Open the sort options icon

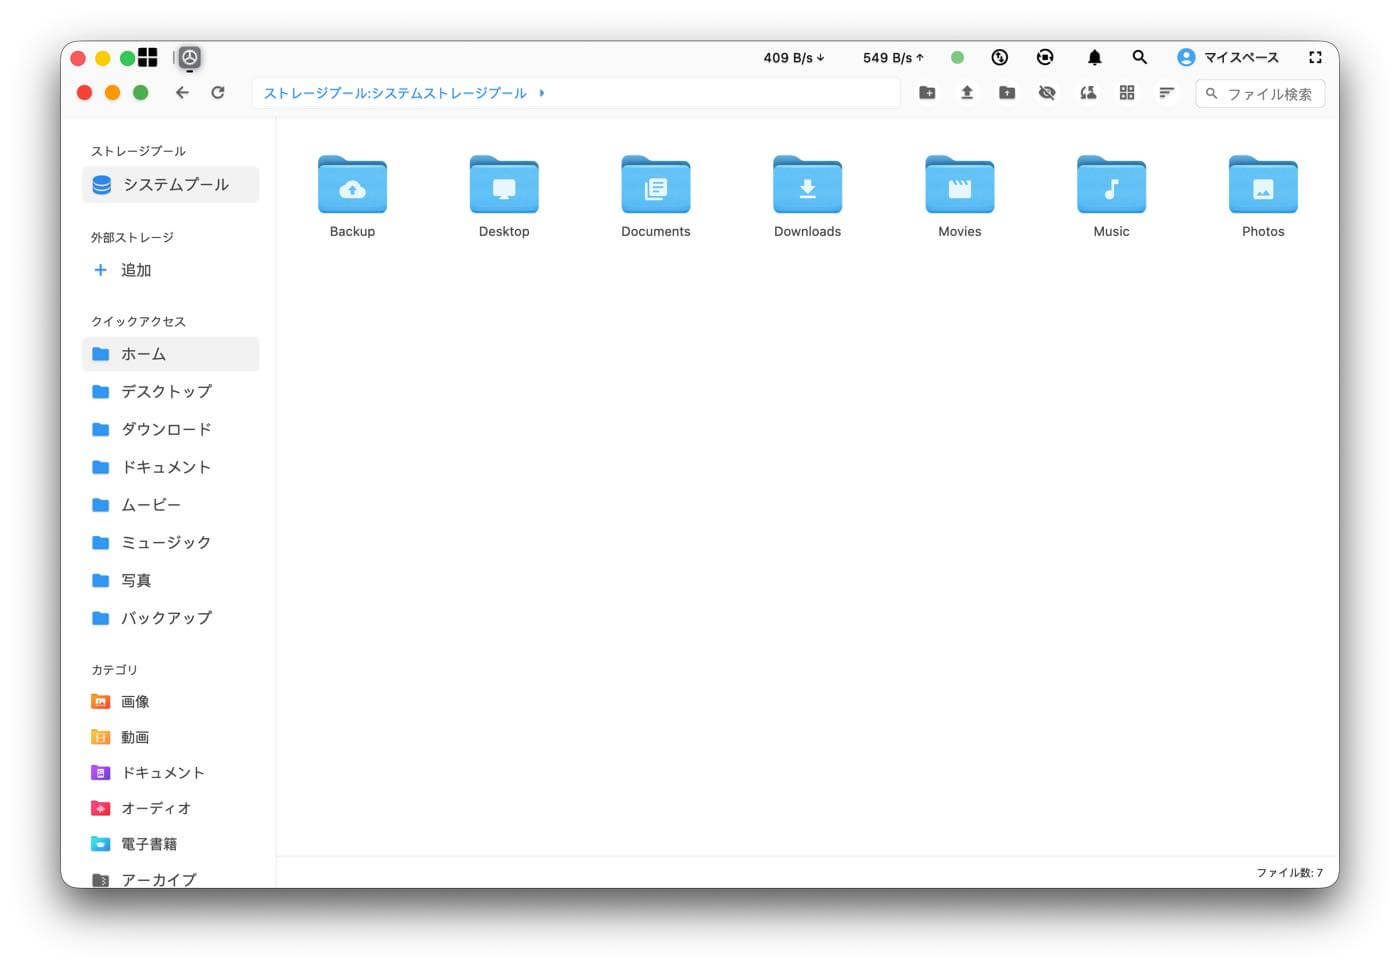click(1166, 93)
